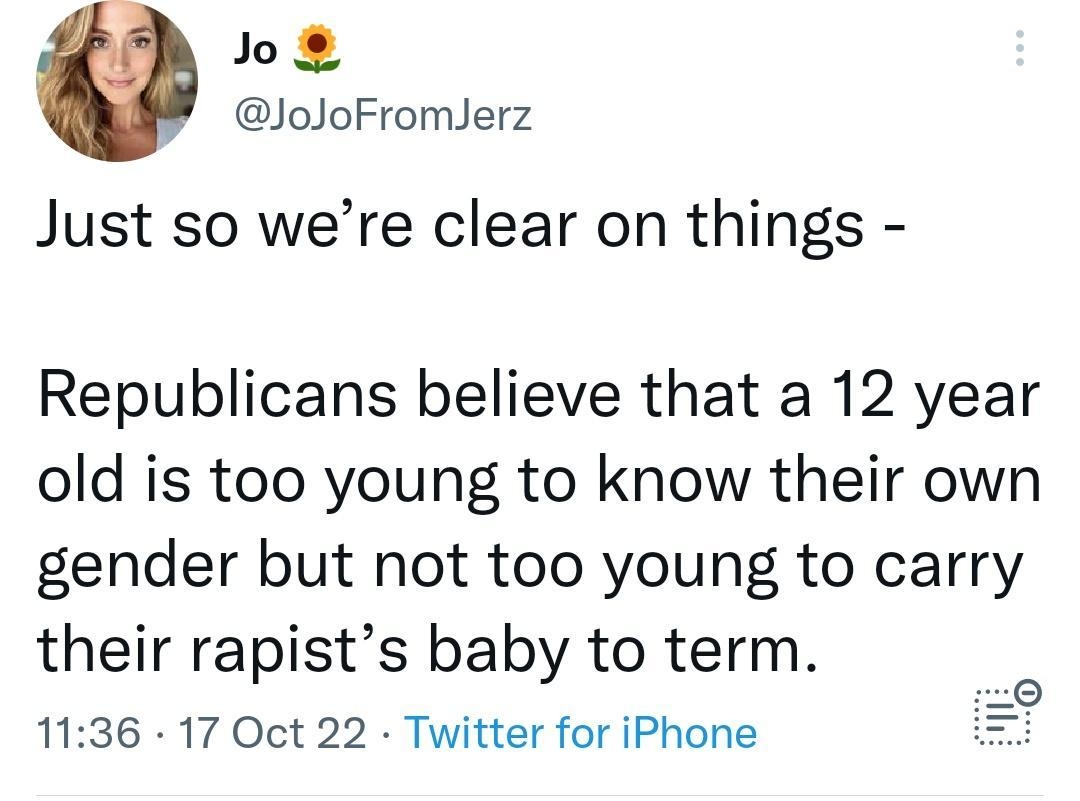This screenshot has width=1080, height=801.
Task: Click the dash after 'things'
Action: click(x=896, y=228)
